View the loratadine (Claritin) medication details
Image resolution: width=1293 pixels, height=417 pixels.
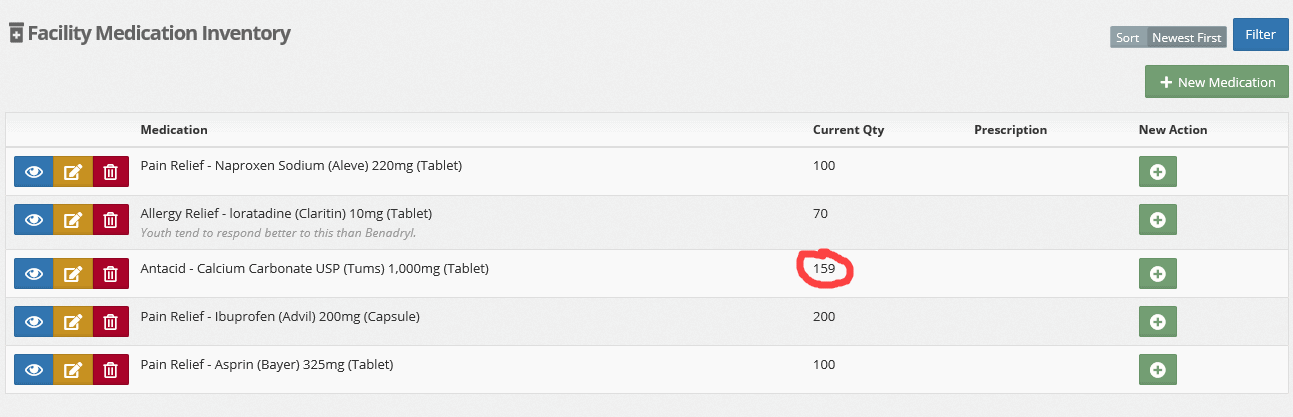tap(34, 220)
